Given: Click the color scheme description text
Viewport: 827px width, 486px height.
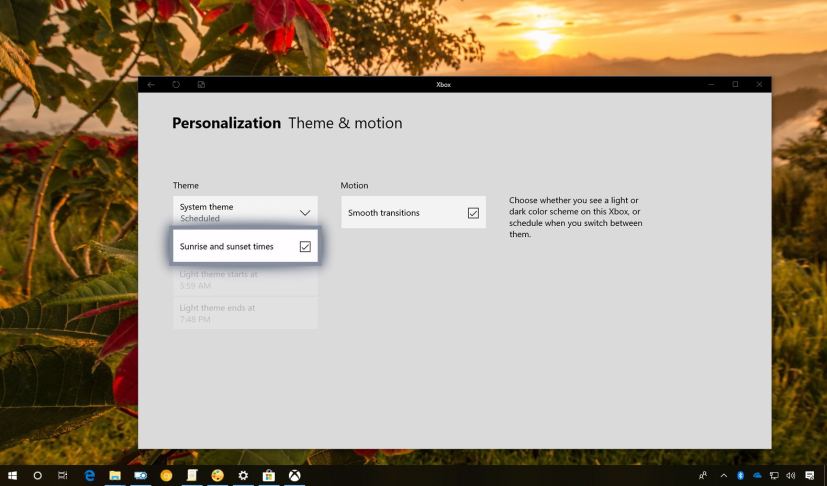Looking at the screenshot, I should click(575, 217).
